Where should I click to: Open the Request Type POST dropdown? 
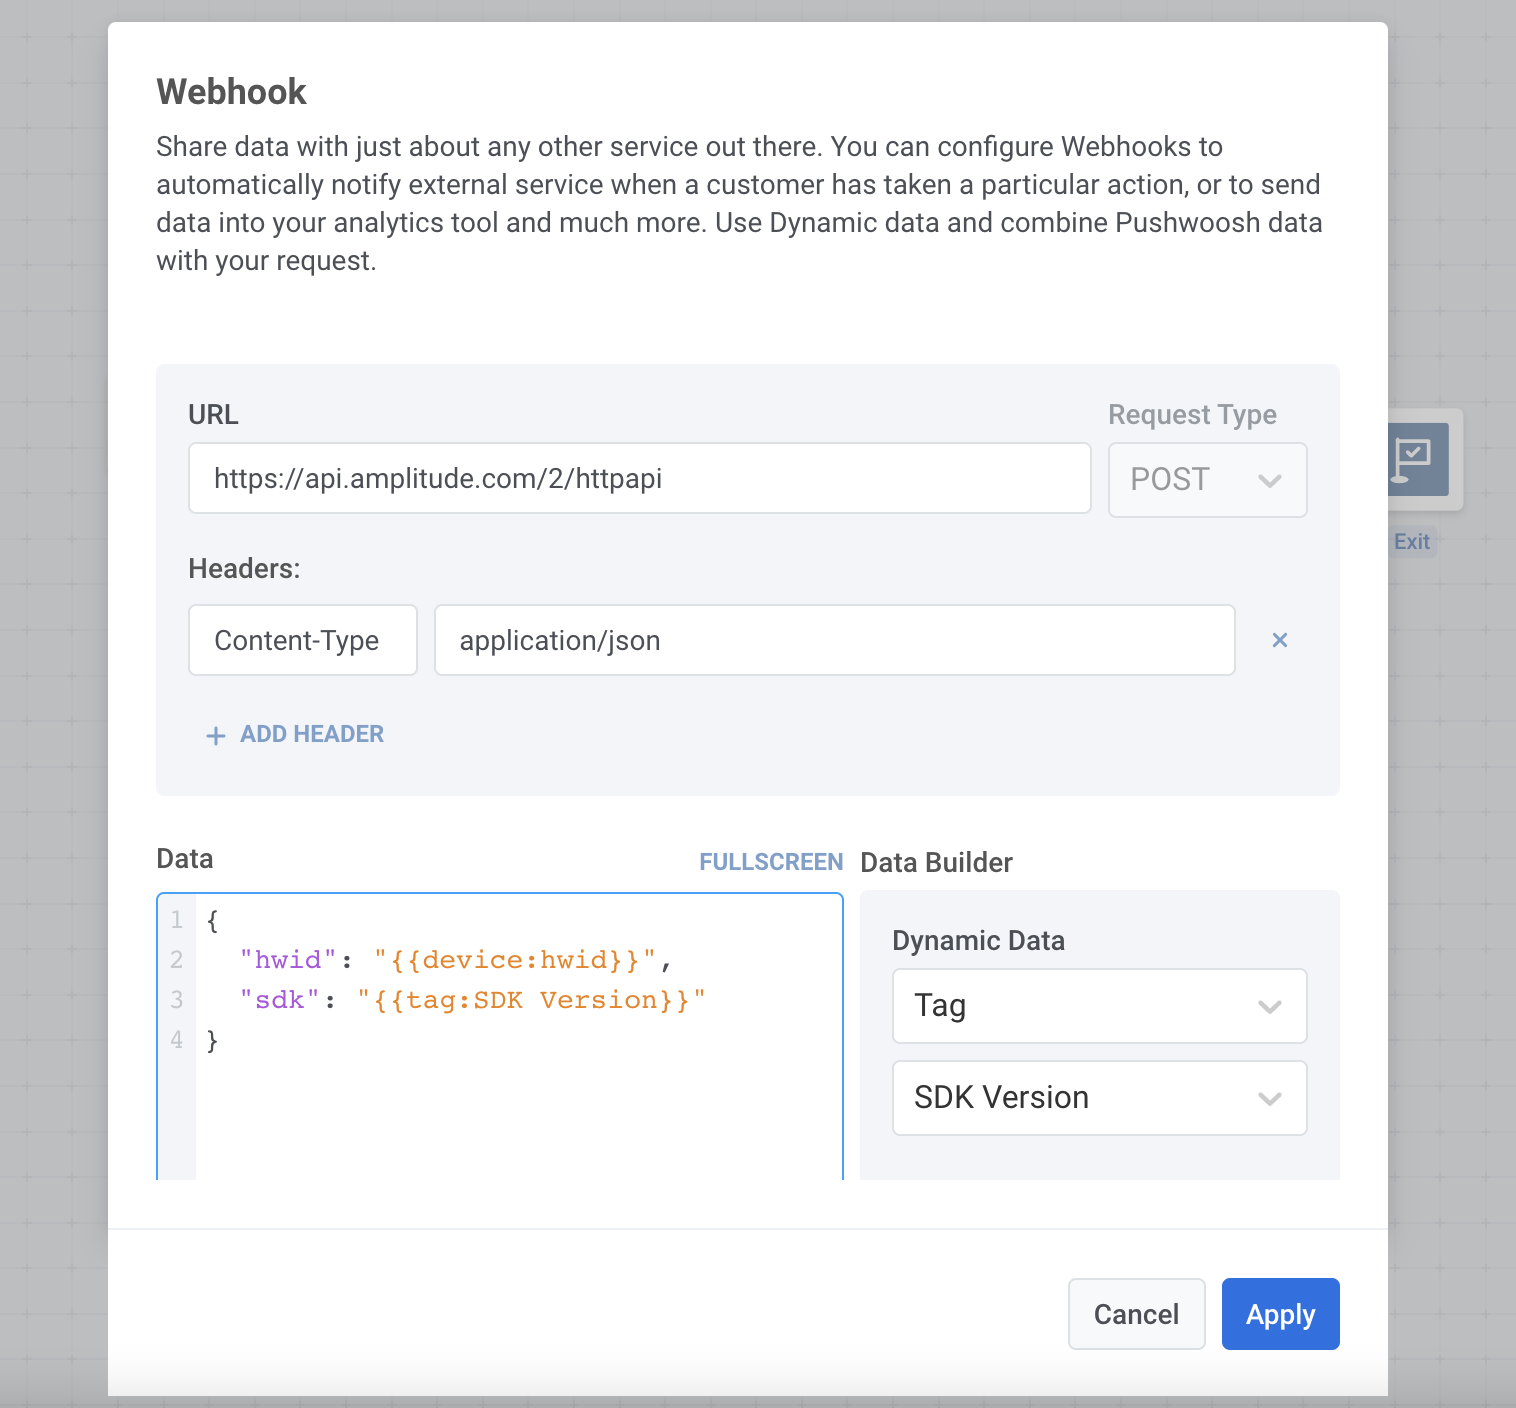tap(1207, 480)
